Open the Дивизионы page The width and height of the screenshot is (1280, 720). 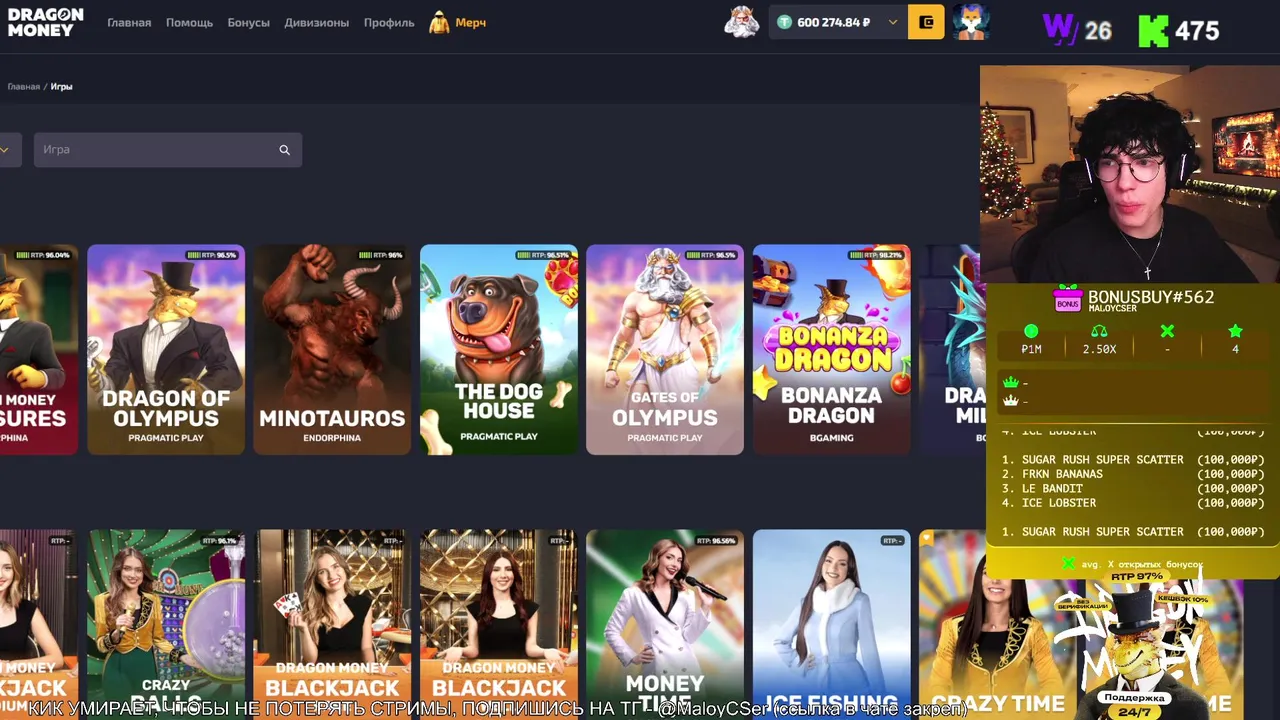(x=316, y=22)
